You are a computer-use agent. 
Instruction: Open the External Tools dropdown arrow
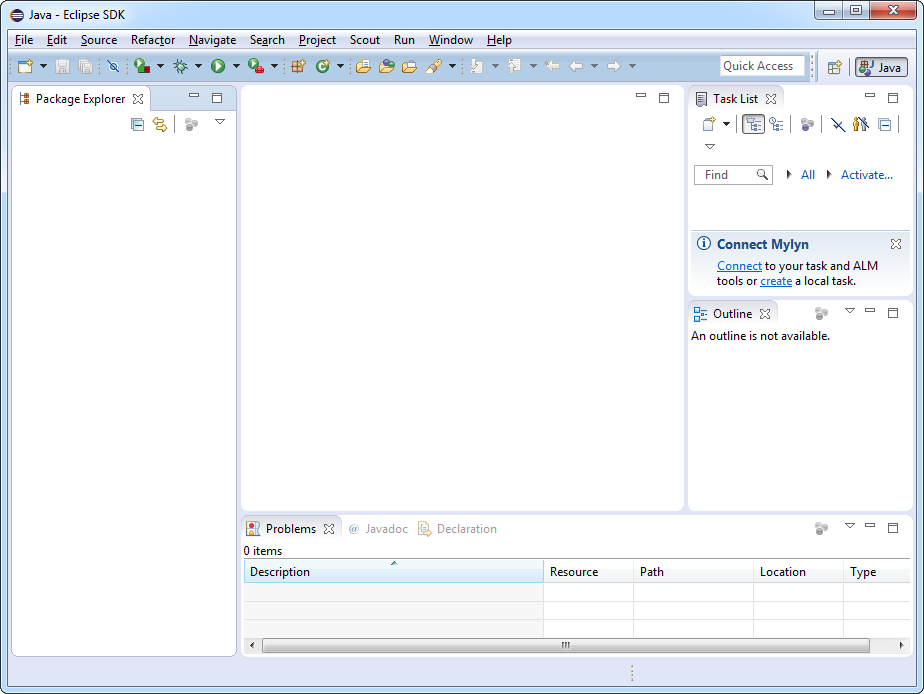coord(274,66)
